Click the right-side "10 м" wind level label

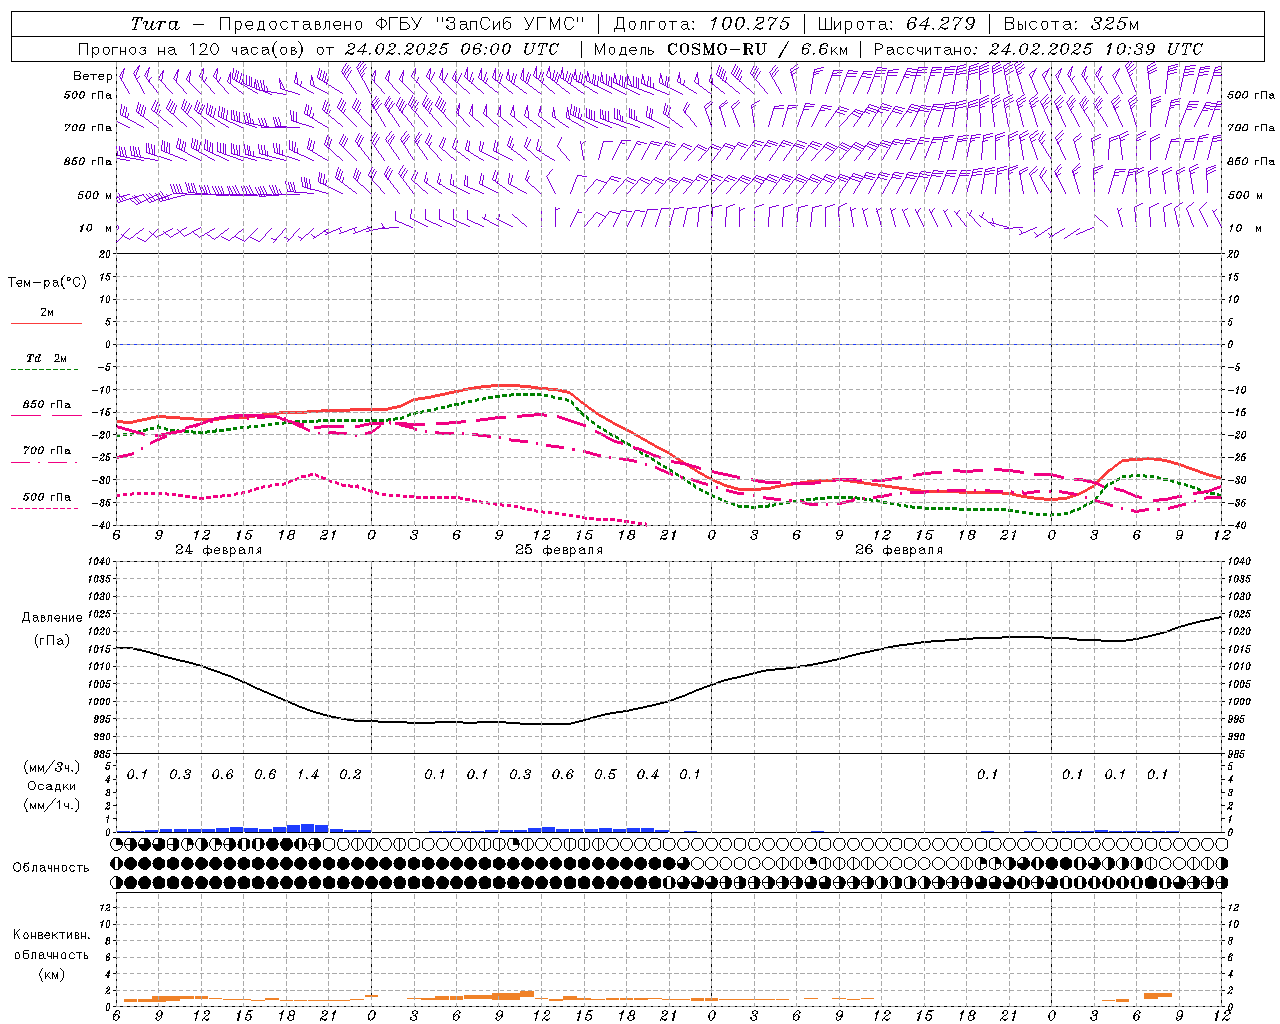point(1244,228)
